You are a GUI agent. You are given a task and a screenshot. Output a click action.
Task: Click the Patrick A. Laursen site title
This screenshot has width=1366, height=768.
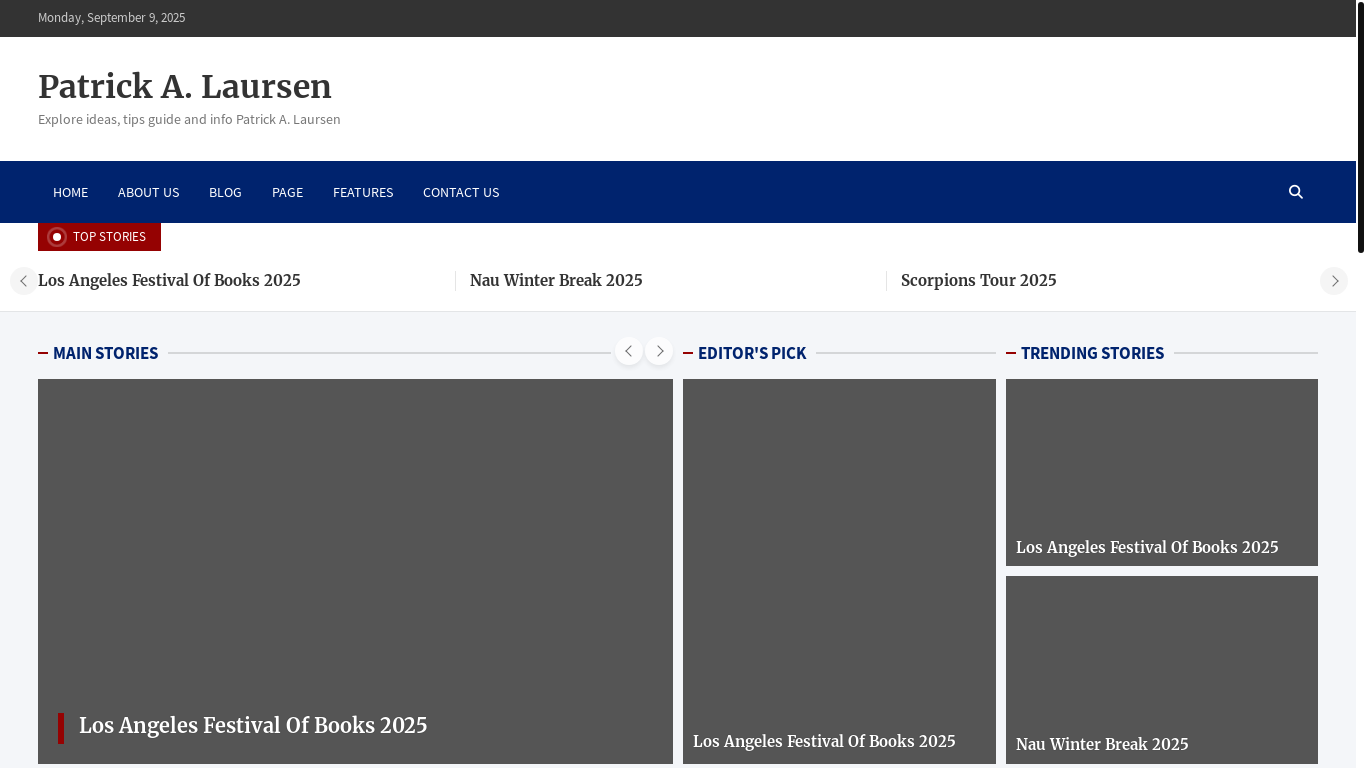(185, 87)
